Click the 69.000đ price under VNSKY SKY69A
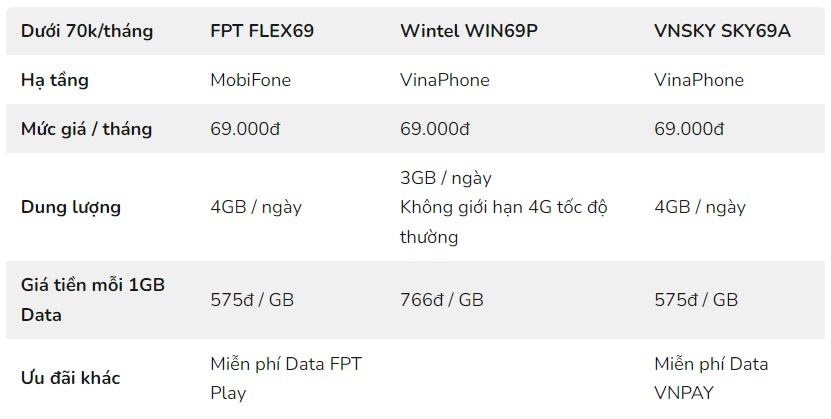The image size is (831, 419). pos(690,129)
